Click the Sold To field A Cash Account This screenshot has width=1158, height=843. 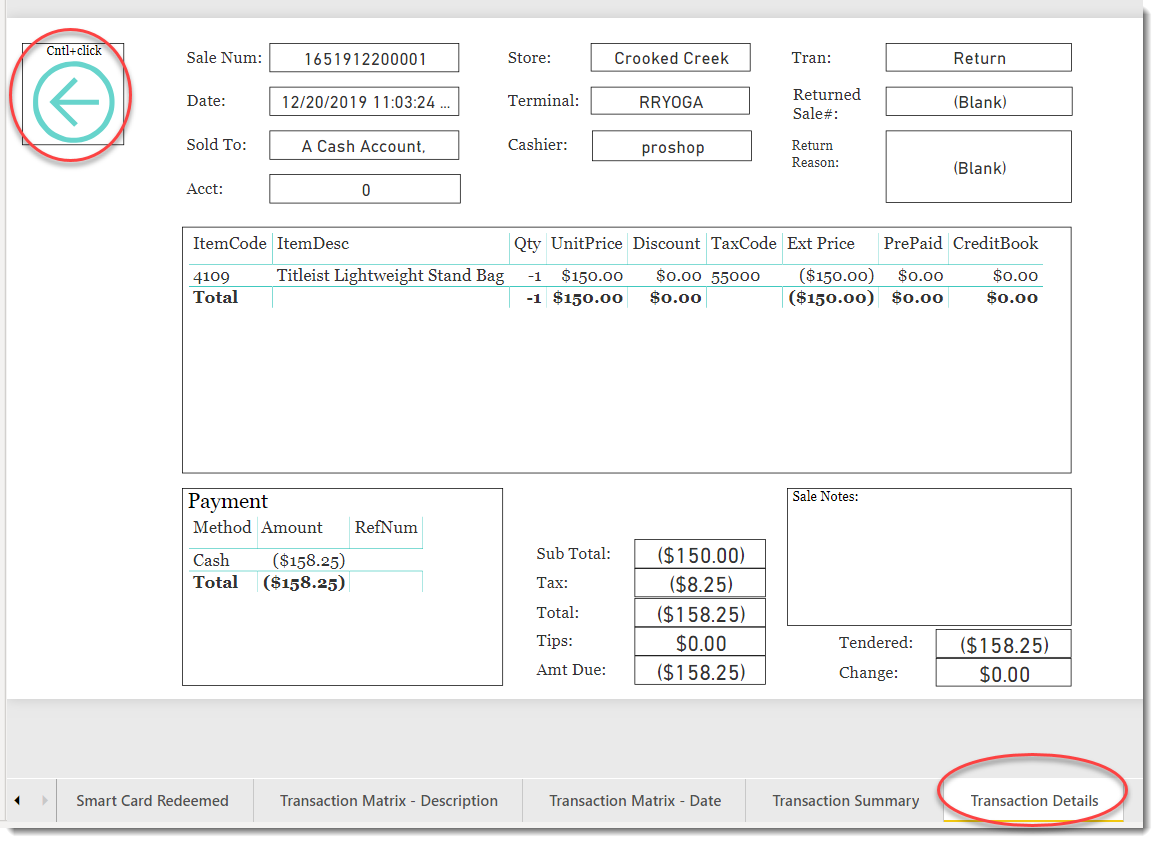tap(364, 145)
